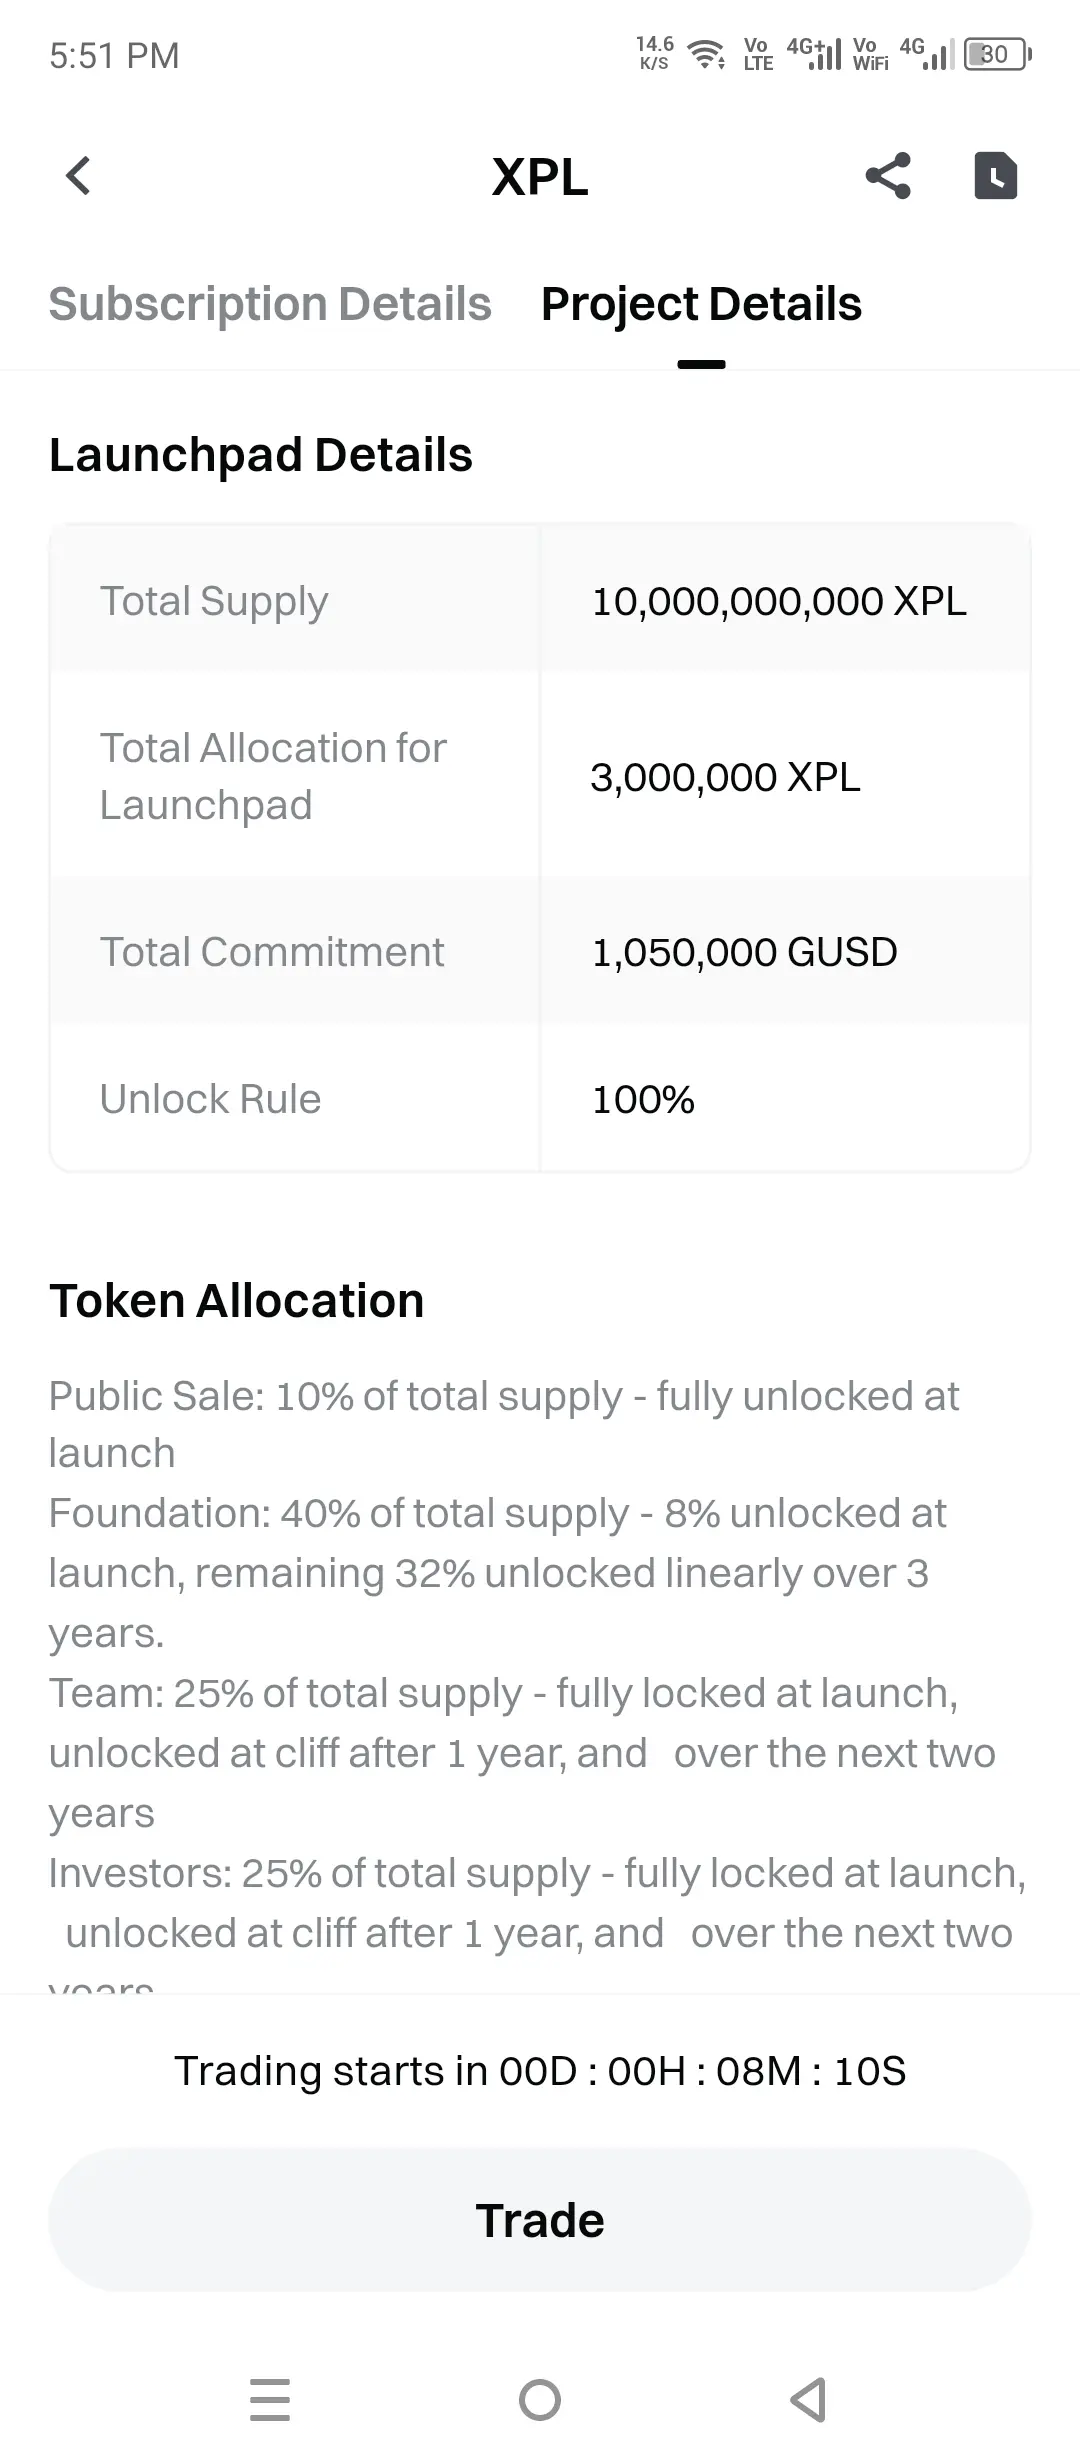Go back using the left chevron arrow
Viewport: 1080px width, 2460px height.
click(x=78, y=176)
